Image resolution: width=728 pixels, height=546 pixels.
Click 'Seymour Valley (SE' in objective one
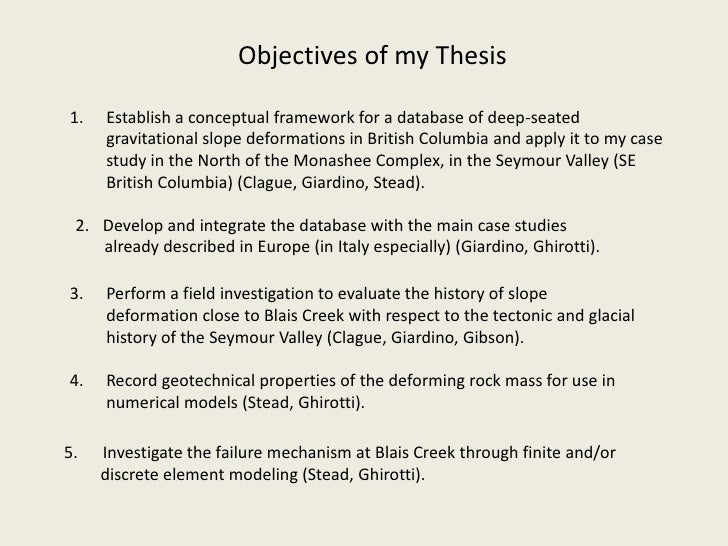click(x=566, y=161)
